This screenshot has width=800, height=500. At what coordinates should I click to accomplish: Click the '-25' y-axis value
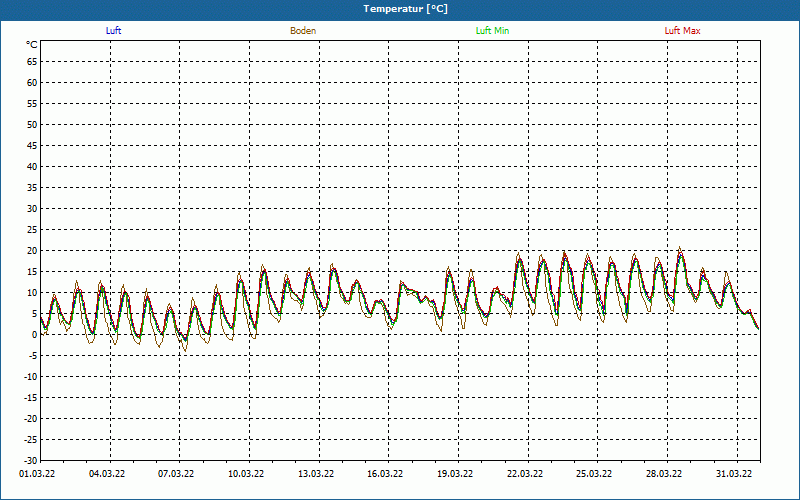click(31, 440)
